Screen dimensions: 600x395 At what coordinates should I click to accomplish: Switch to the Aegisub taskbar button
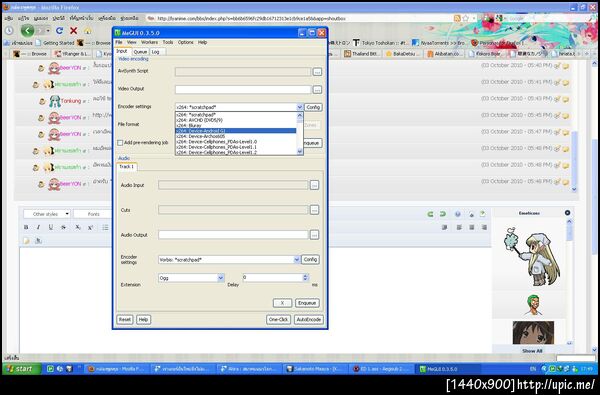pyautogui.click(x=381, y=369)
